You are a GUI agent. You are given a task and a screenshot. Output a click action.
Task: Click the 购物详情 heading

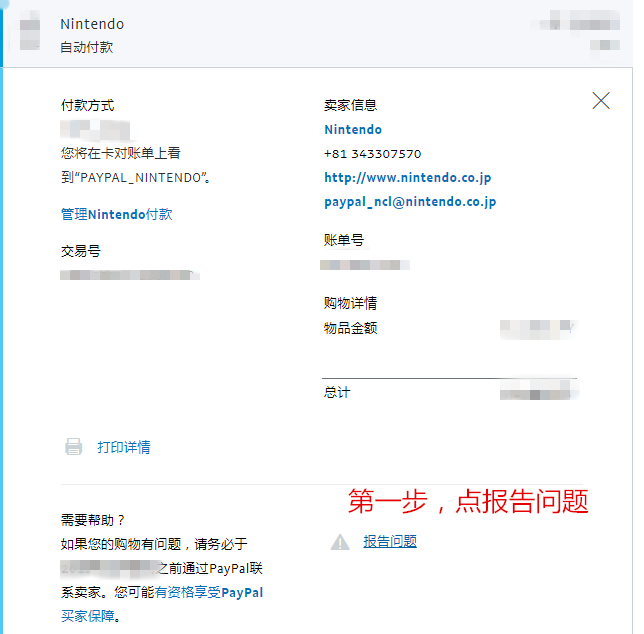(350, 303)
